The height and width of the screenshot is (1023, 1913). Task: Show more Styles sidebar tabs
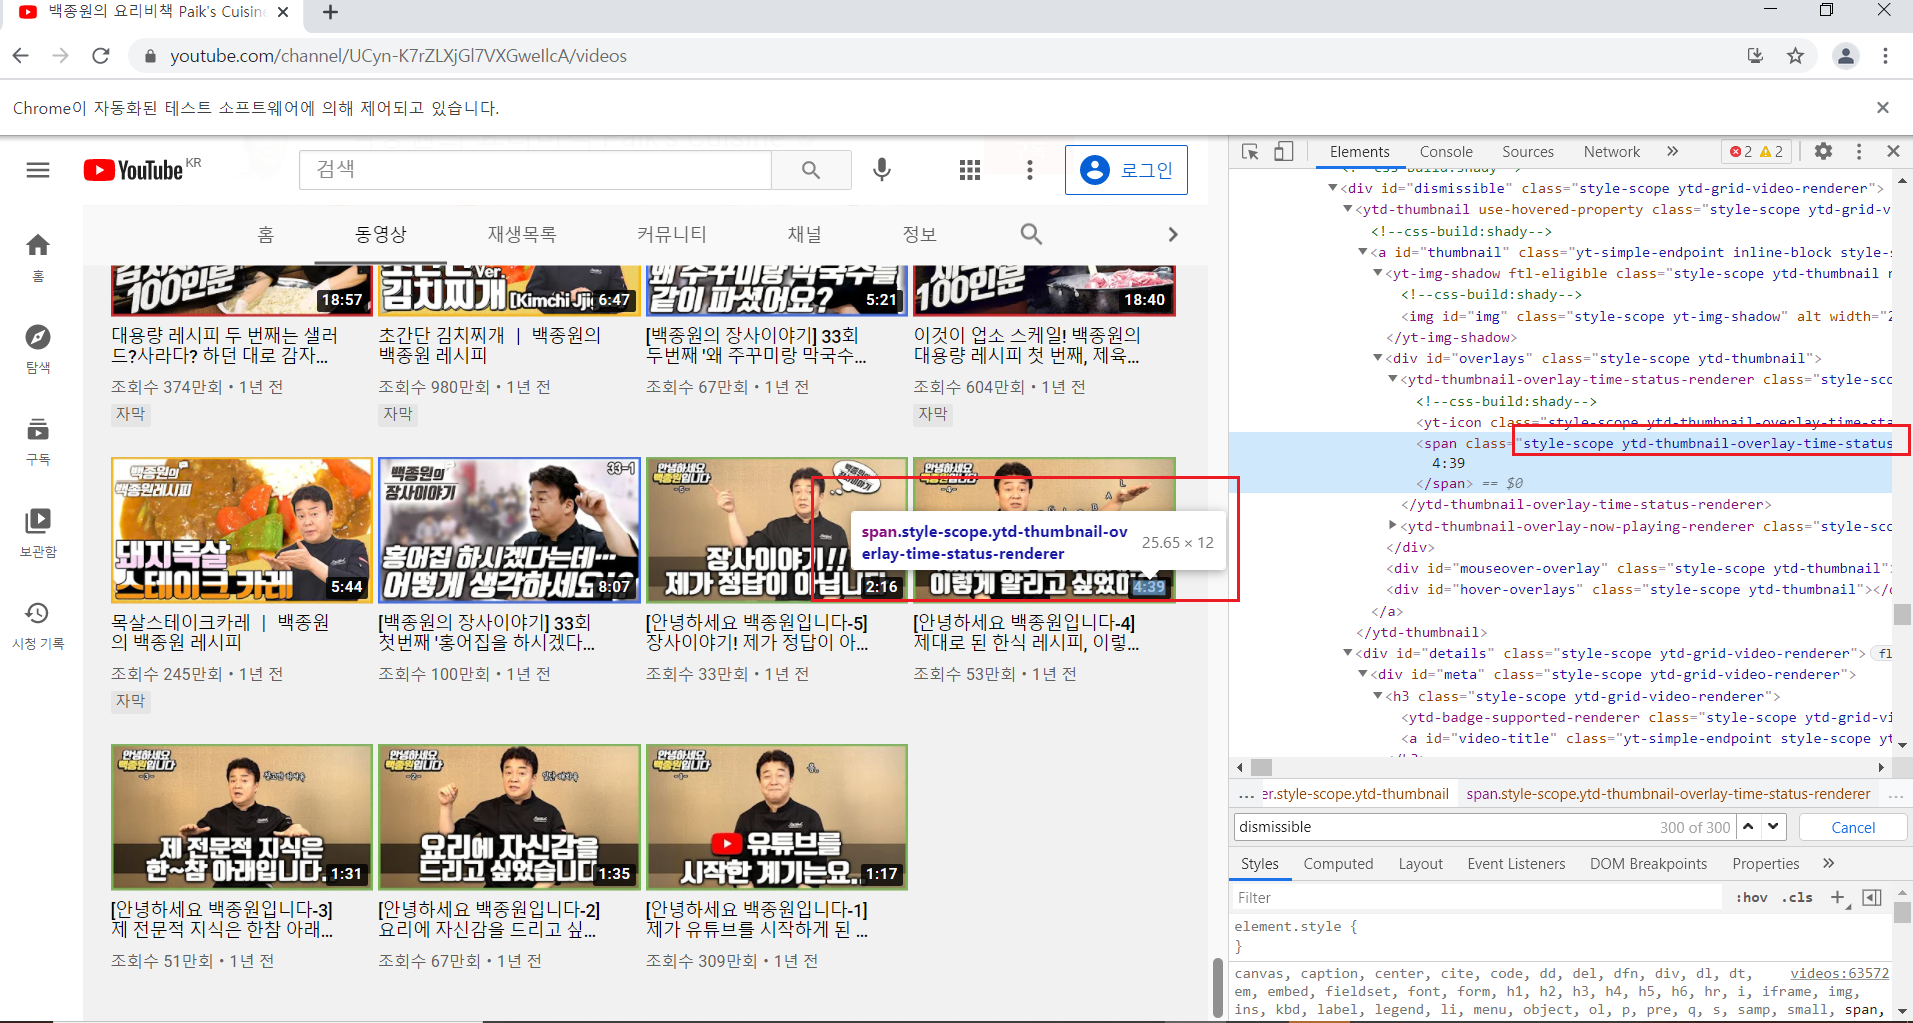click(1828, 863)
